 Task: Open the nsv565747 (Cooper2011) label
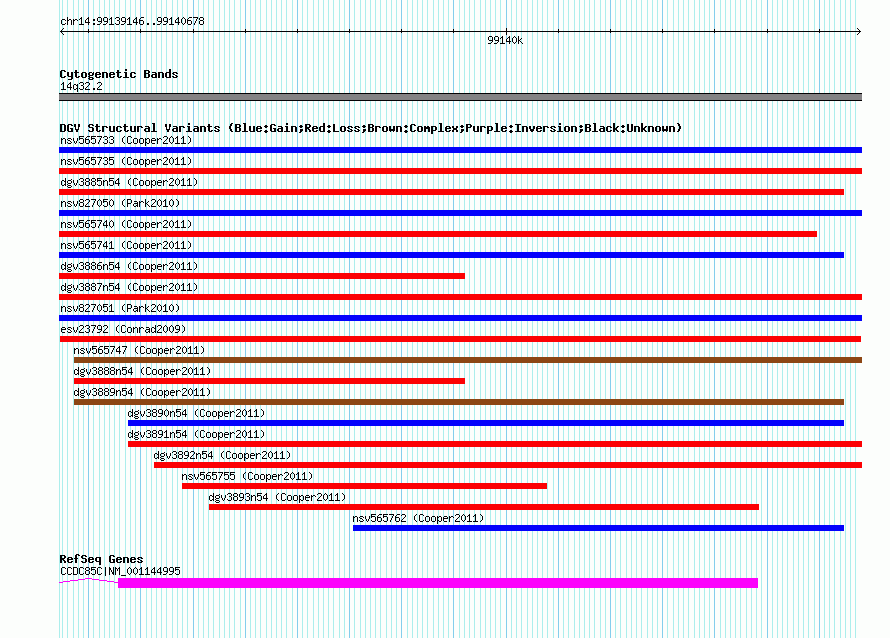point(139,350)
